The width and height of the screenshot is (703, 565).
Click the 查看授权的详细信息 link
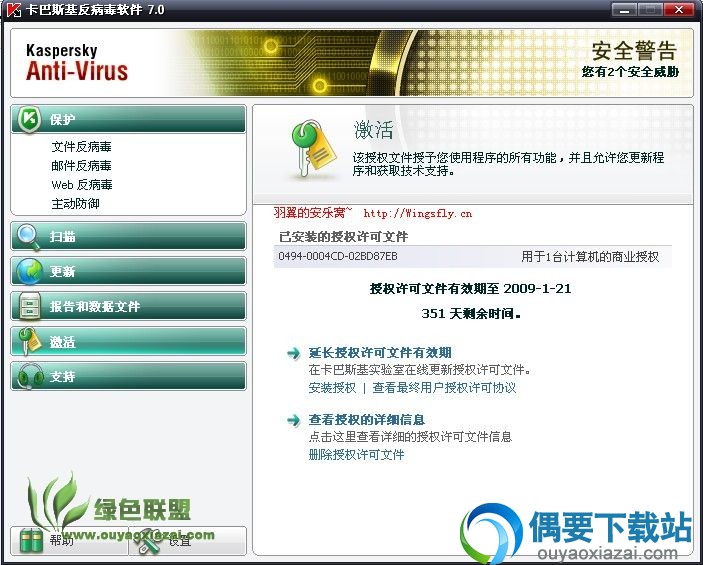coord(367,420)
